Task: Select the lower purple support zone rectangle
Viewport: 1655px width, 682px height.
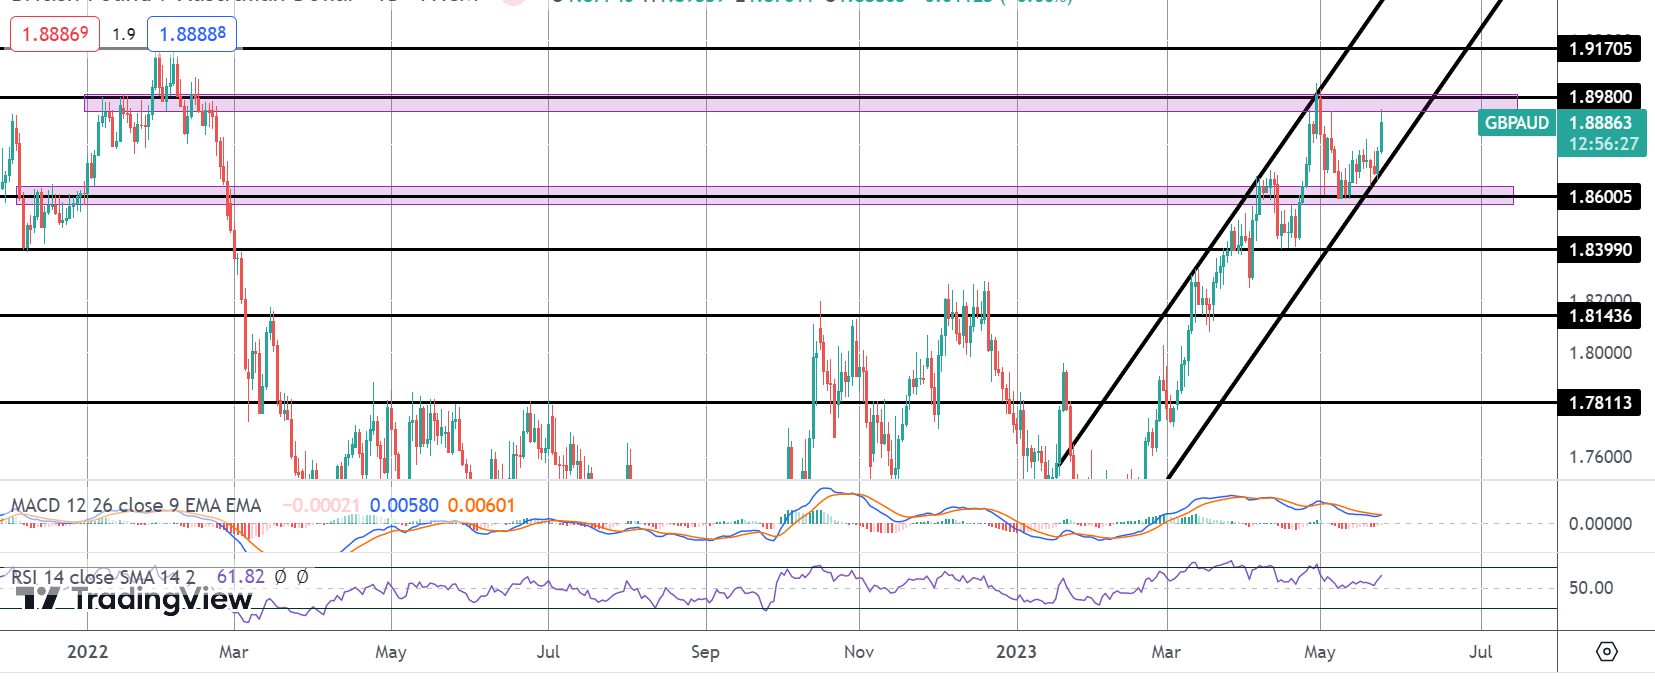Action: tap(765, 195)
